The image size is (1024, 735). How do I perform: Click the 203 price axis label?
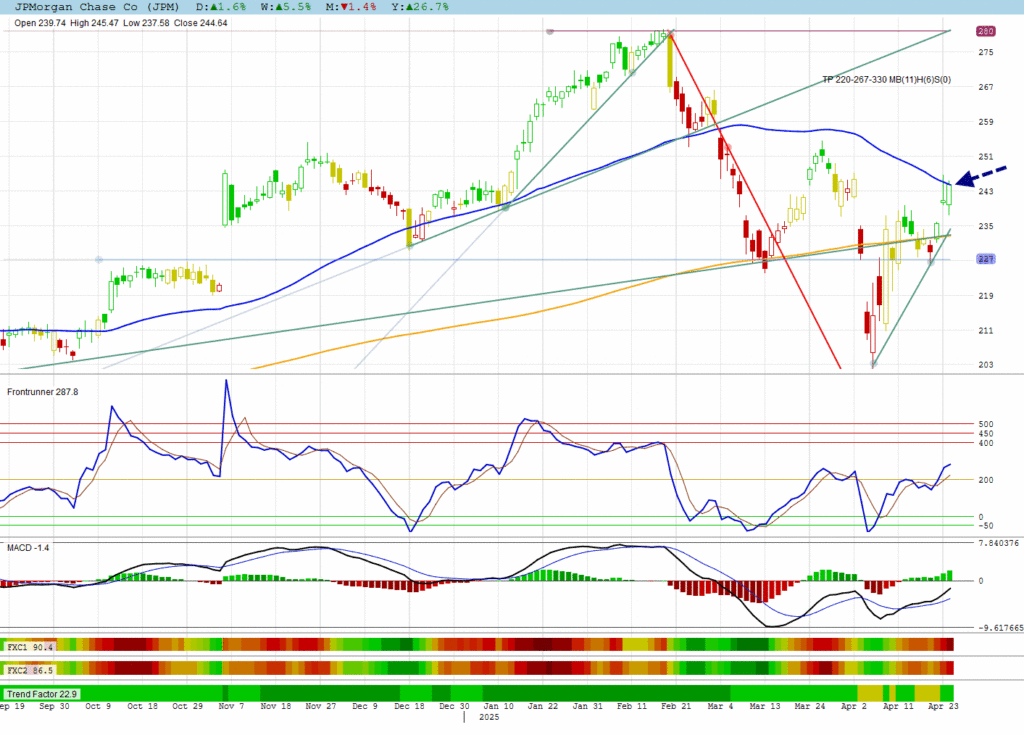pyautogui.click(x=985, y=365)
